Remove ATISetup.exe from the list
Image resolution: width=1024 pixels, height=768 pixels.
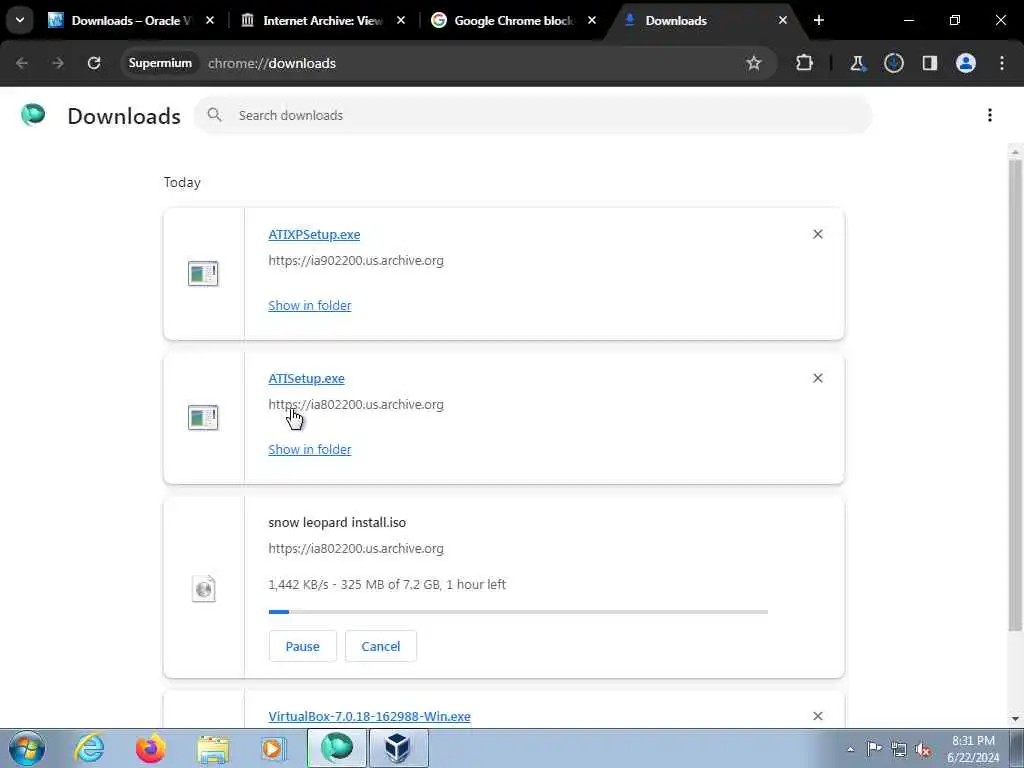coord(818,378)
